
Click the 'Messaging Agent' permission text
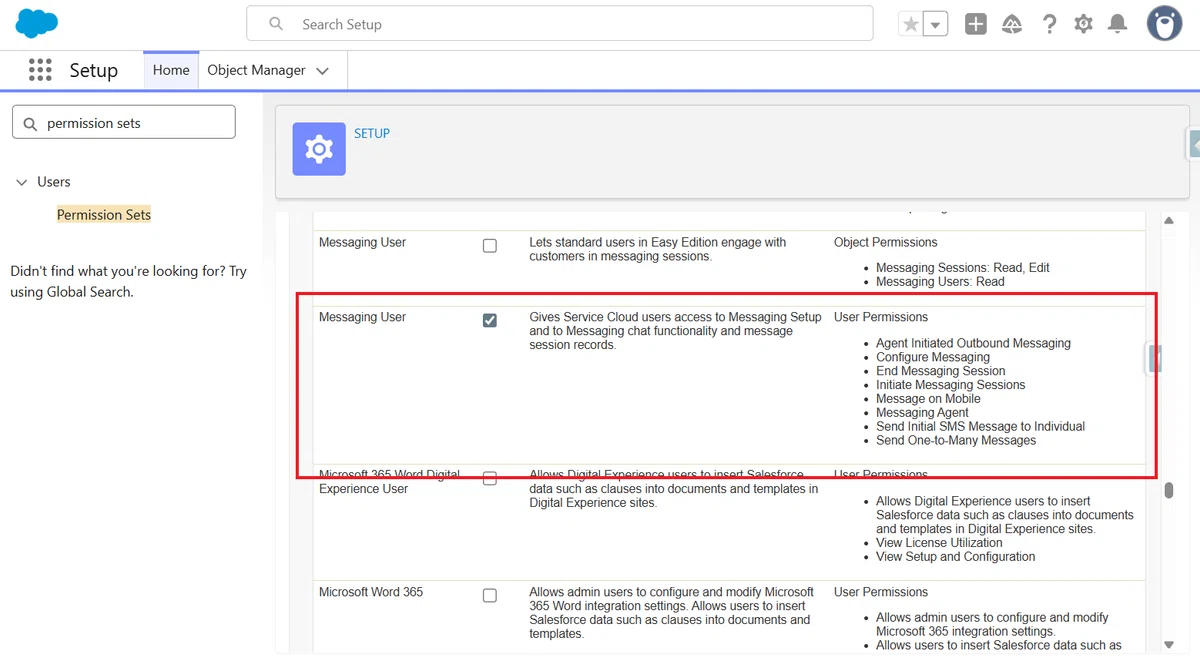[922, 413]
